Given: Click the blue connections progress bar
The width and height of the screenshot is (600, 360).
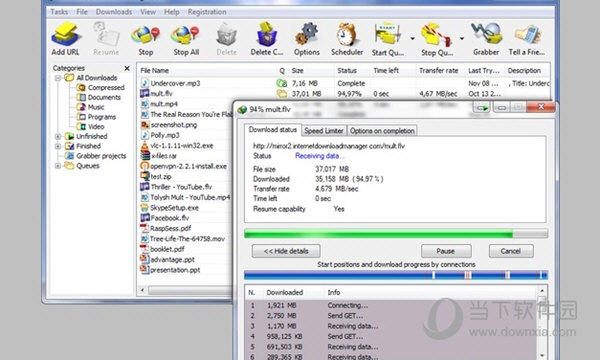Looking at the screenshot, I should (396, 275).
